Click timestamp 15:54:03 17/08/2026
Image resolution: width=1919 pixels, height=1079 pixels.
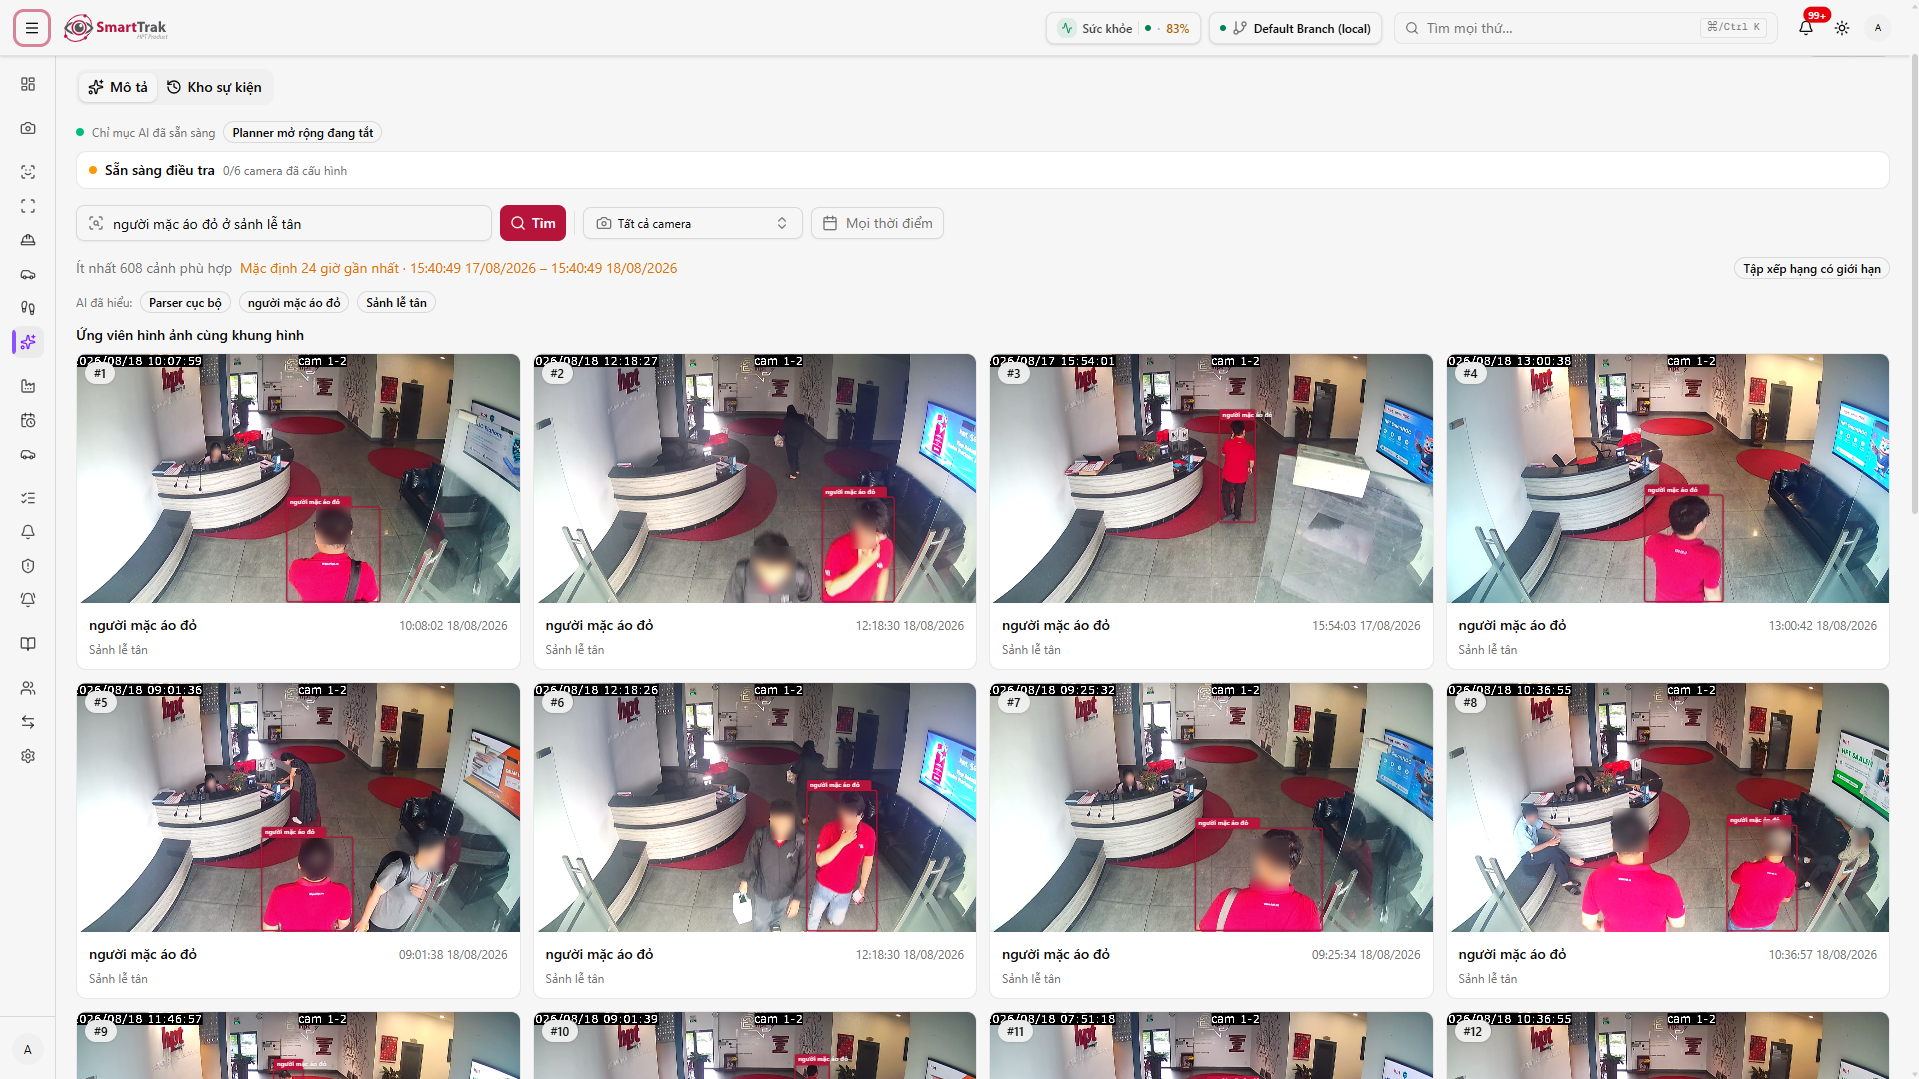1366,626
